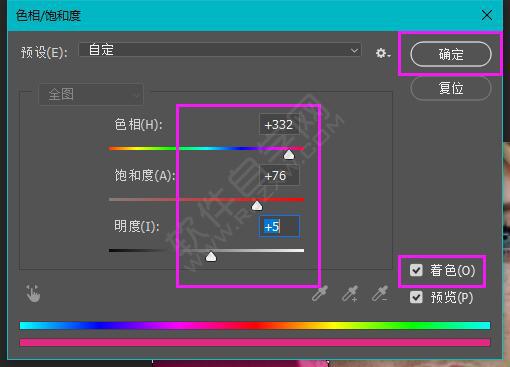
Task: Click the 色相/饱和度 title bar text
Action: click(x=48, y=16)
